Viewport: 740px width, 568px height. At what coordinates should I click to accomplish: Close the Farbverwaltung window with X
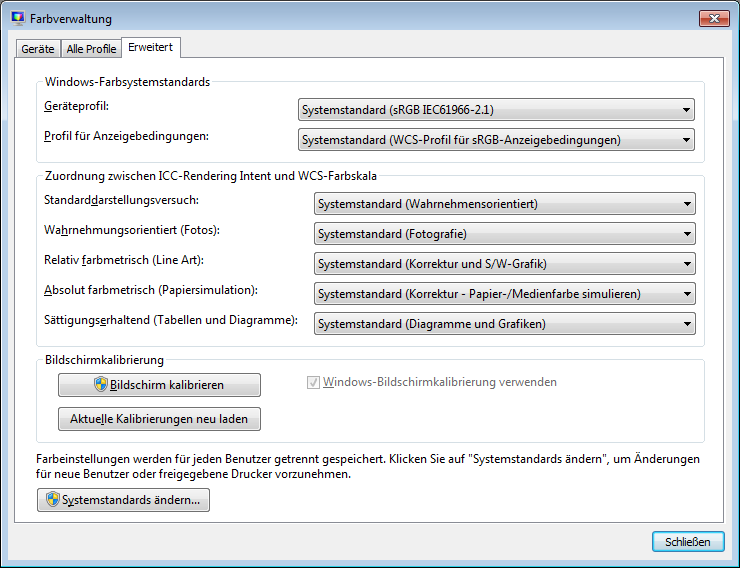714,18
